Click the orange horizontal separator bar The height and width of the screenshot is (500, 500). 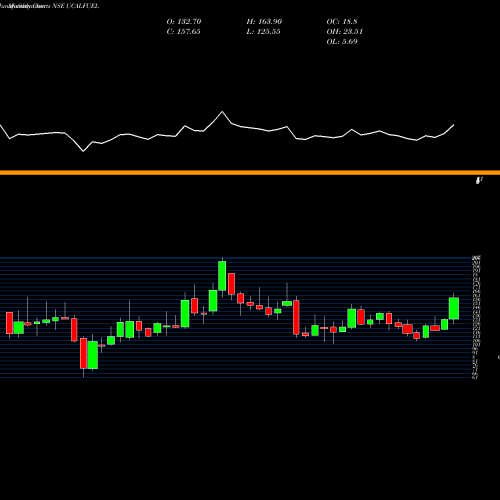tap(250, 172)
